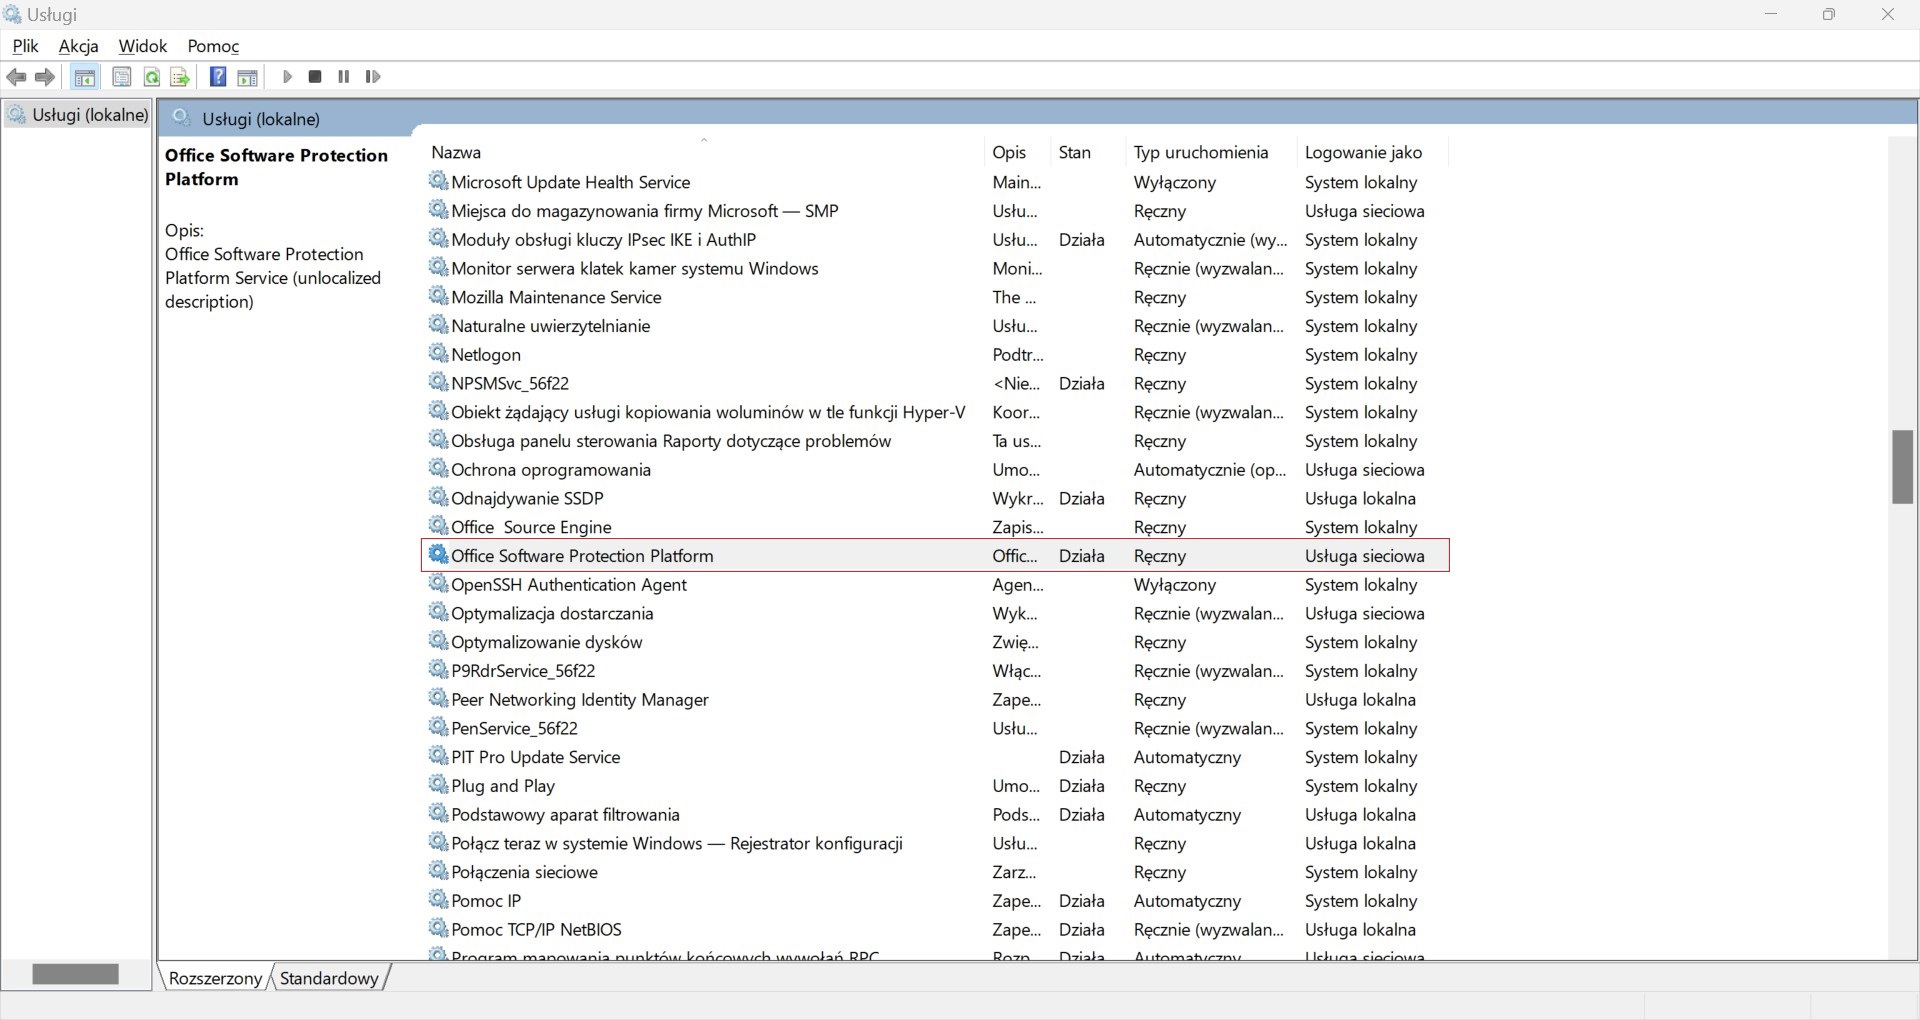Pause the service with the pause icon

click(x=344, y=77)
